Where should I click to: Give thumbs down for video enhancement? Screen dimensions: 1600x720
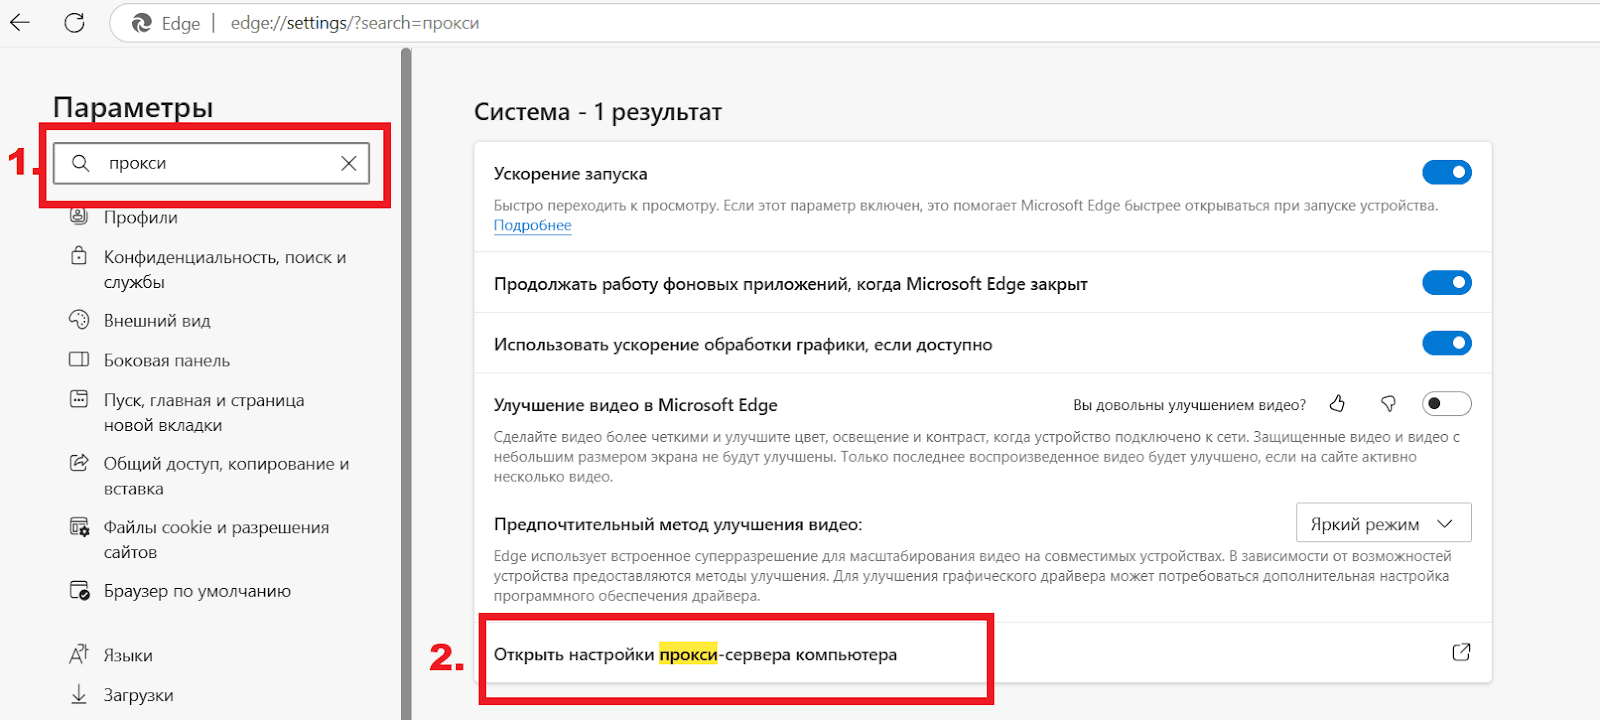click(x=1388, y=404)
